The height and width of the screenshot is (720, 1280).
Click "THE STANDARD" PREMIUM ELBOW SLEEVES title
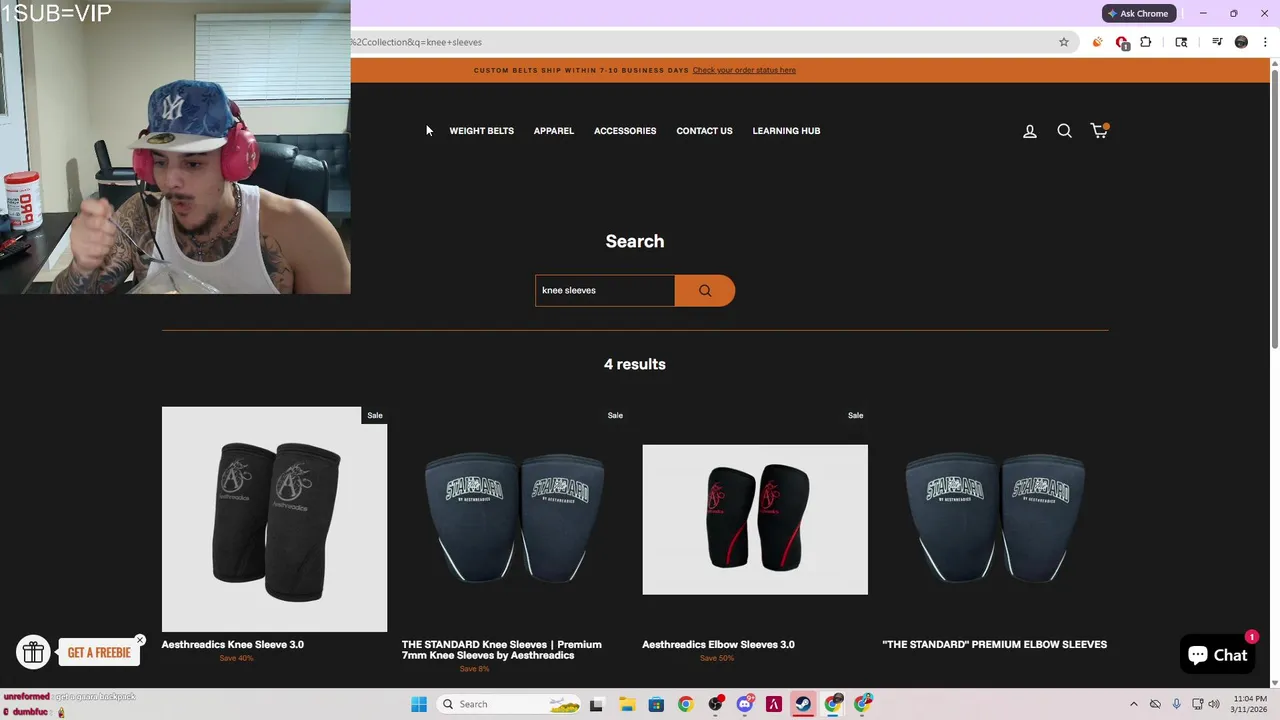[x=994, y=644]
